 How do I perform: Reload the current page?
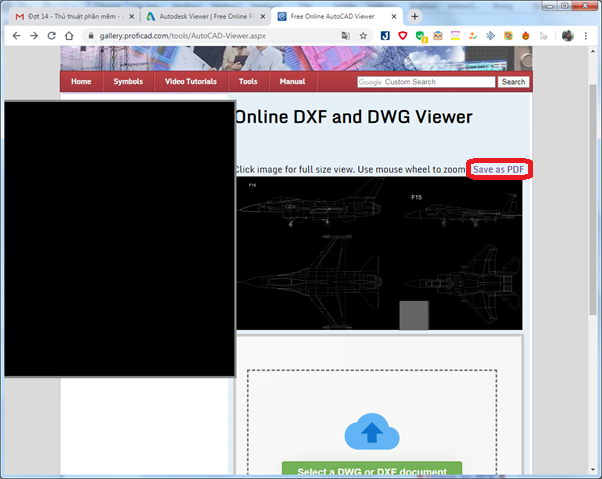(x=51, y=35)
